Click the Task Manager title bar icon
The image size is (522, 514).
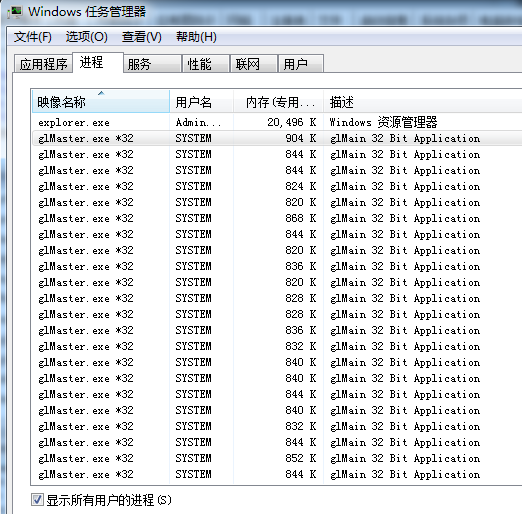[x=15, y=12]
